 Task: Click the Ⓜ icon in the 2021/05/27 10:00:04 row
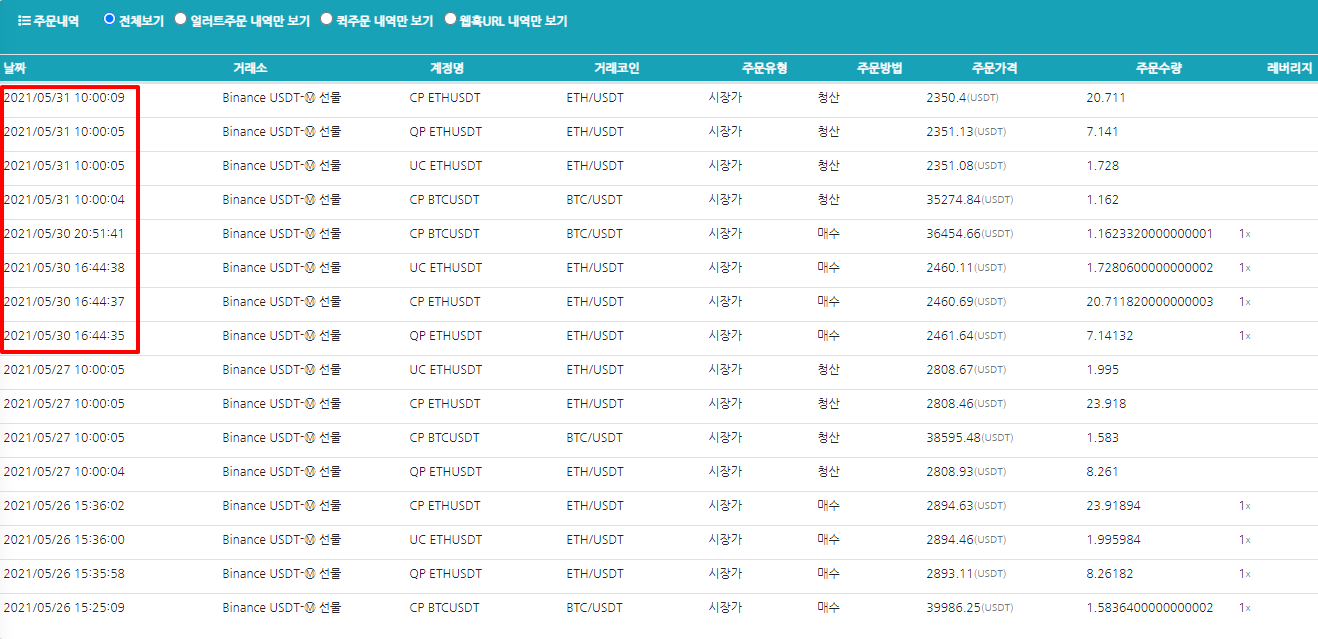click(311, 470)
